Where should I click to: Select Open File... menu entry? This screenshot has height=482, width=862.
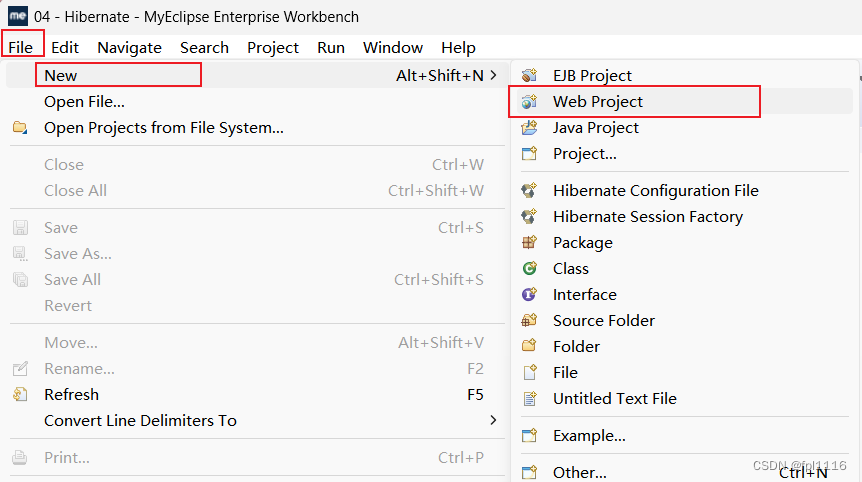pyautogui.click(x=255, y=102)
